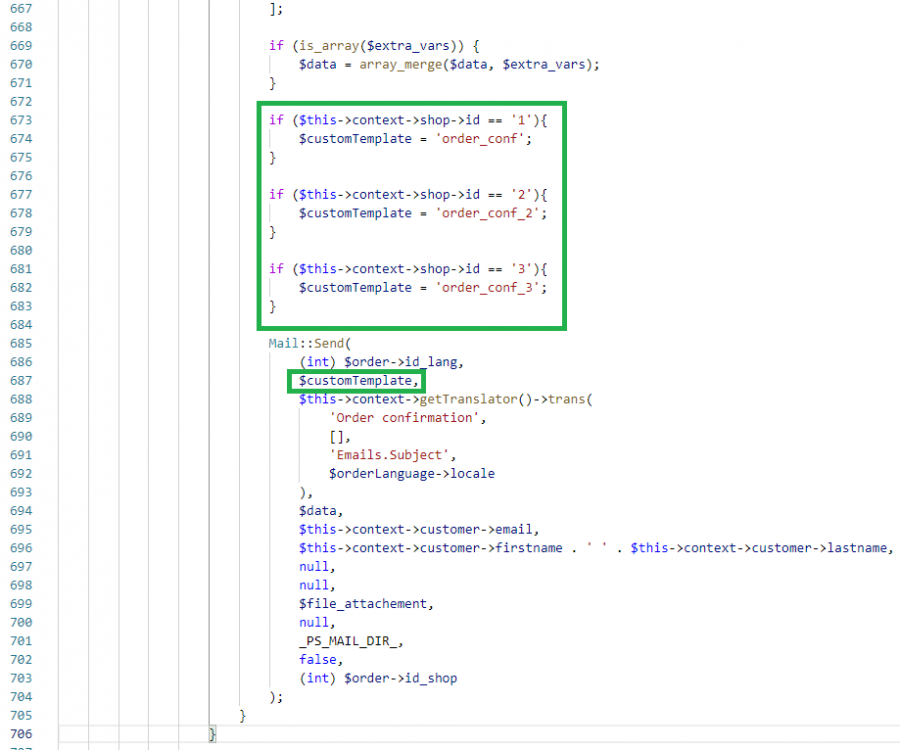Click the 'order_conf_3' string literal
Viewport: 900px width, 750px height.
pos(494,287)
